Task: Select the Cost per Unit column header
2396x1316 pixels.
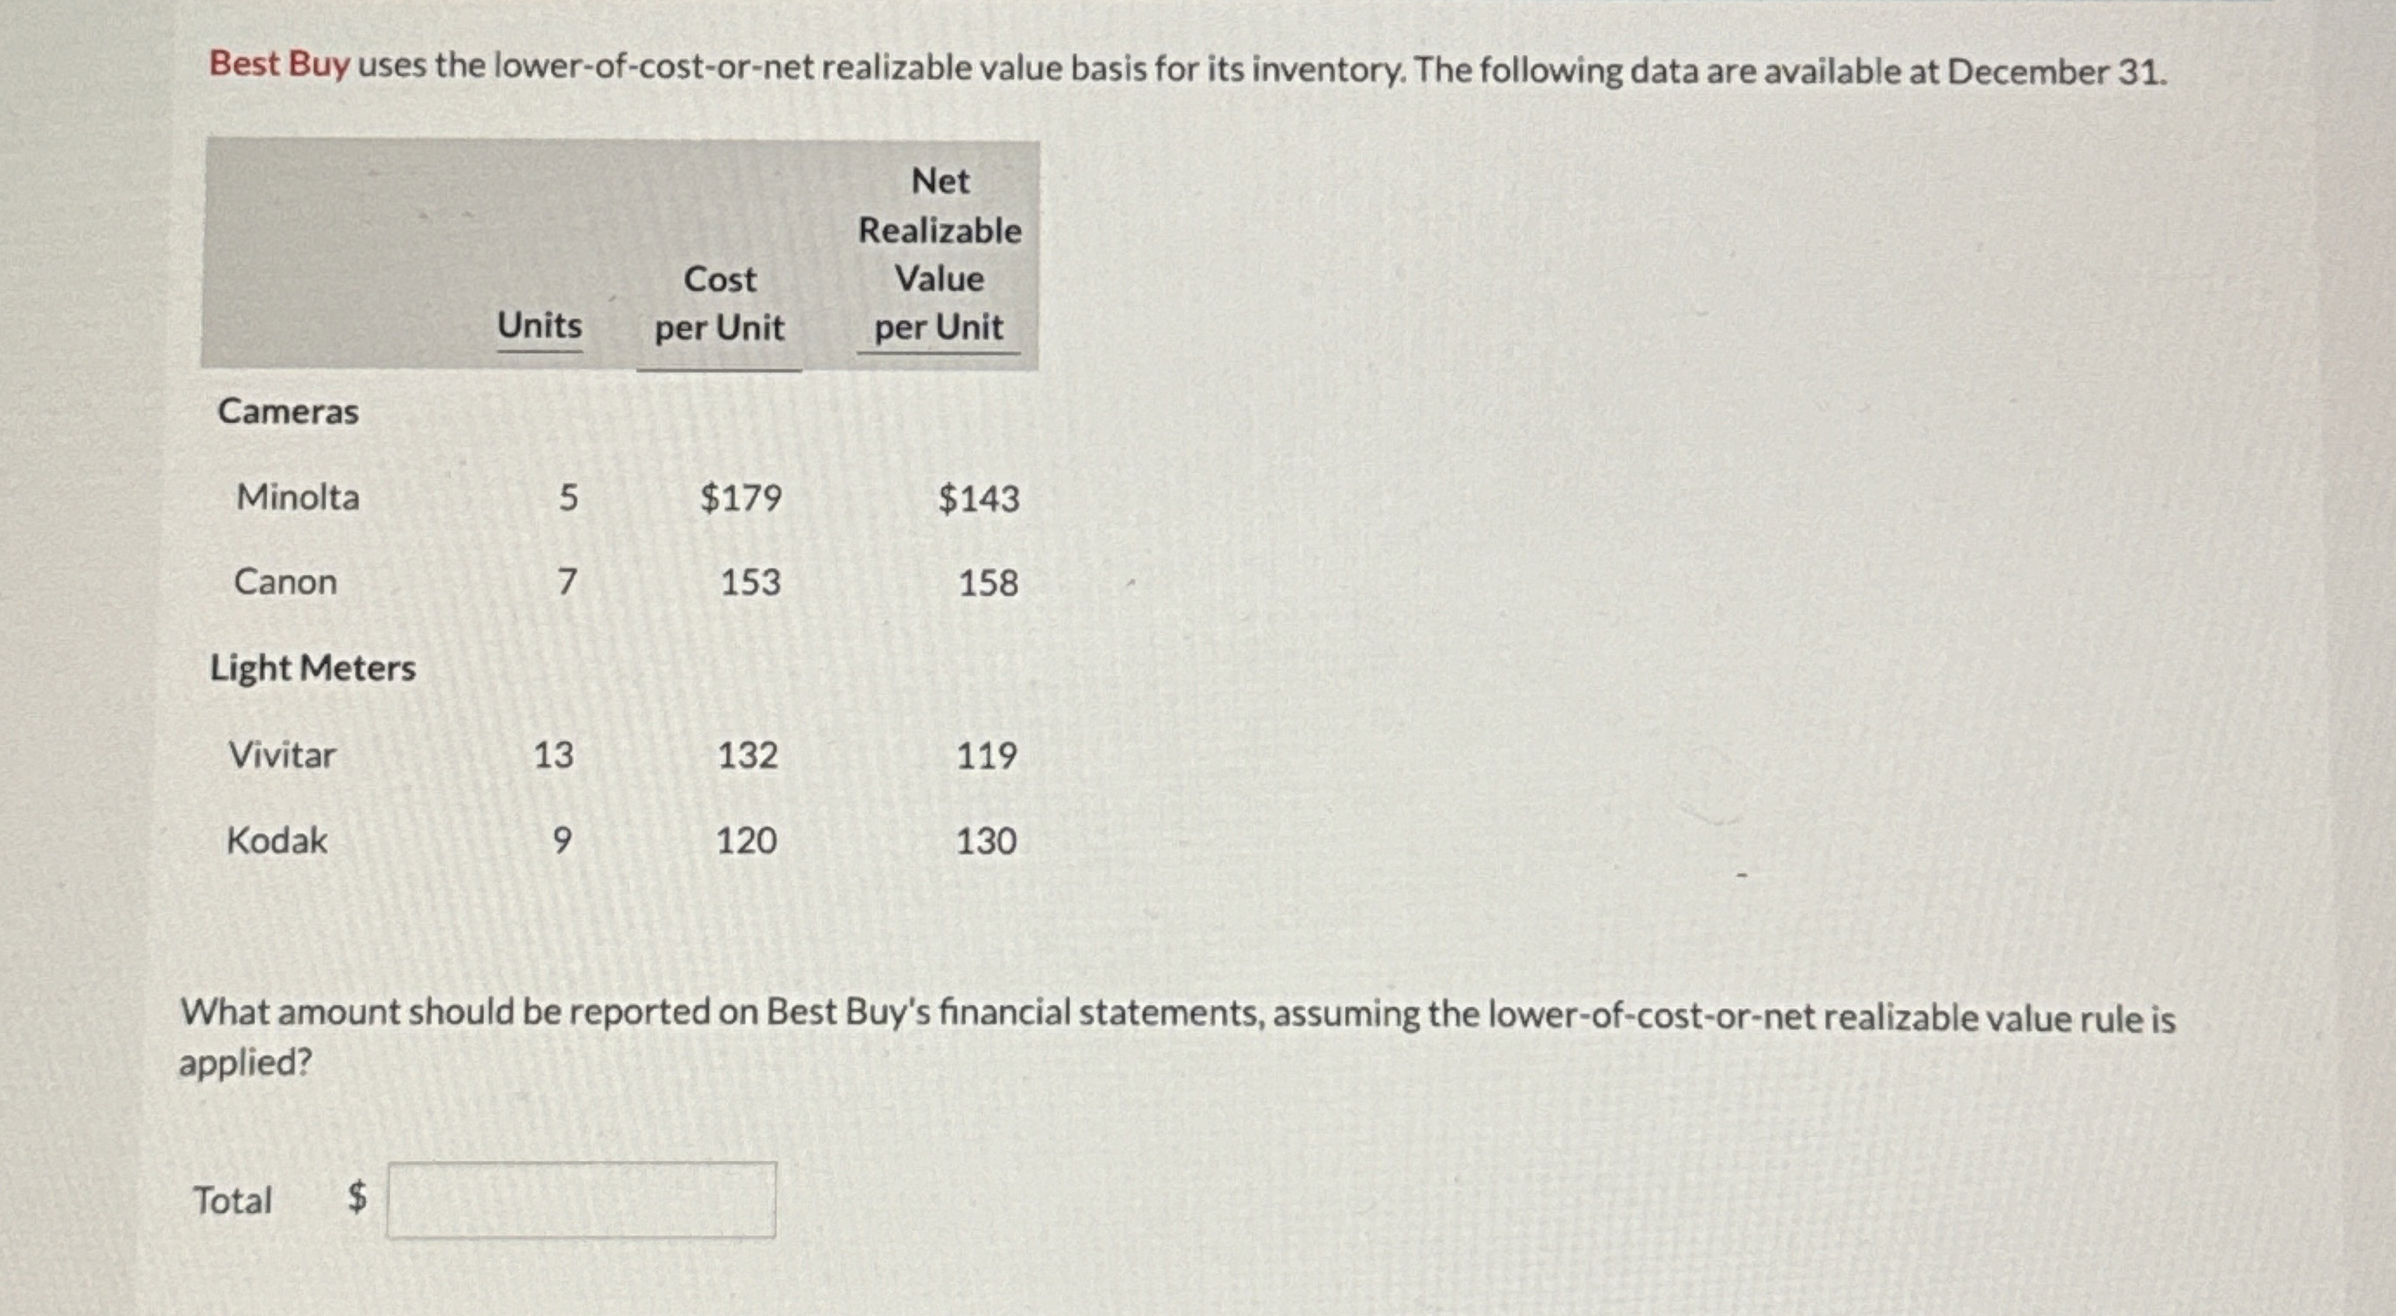Action: click(718, 302)
